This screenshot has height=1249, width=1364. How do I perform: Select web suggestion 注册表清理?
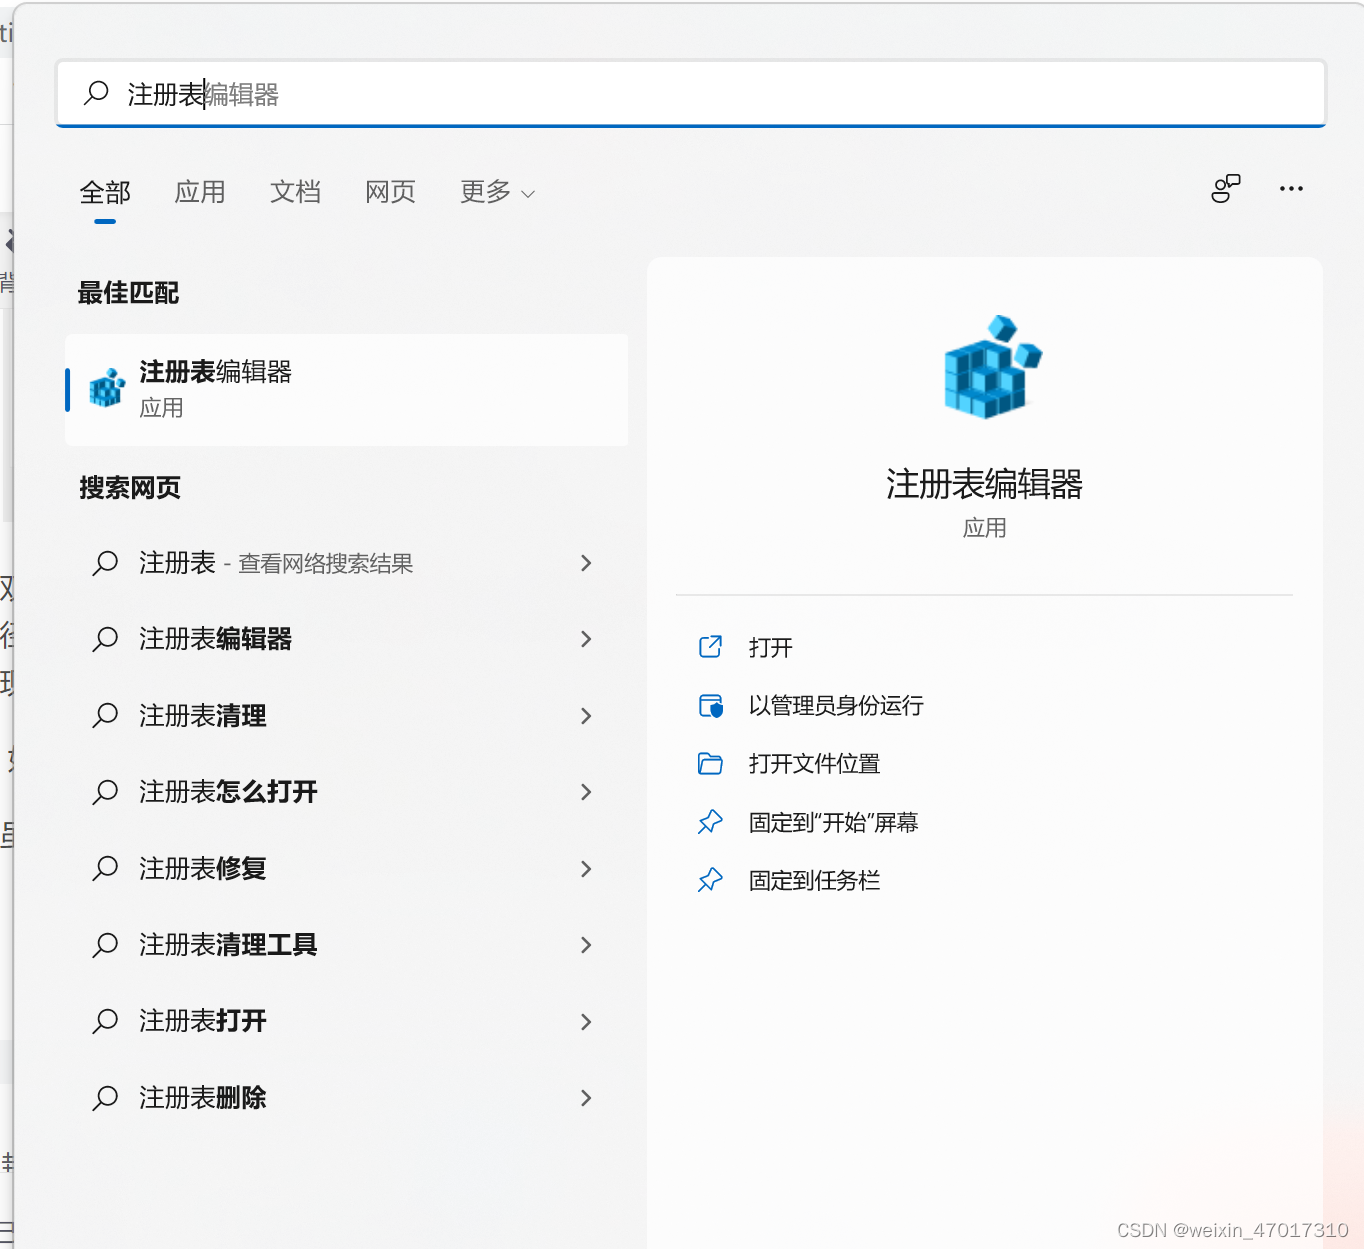[x=347, y=716]
